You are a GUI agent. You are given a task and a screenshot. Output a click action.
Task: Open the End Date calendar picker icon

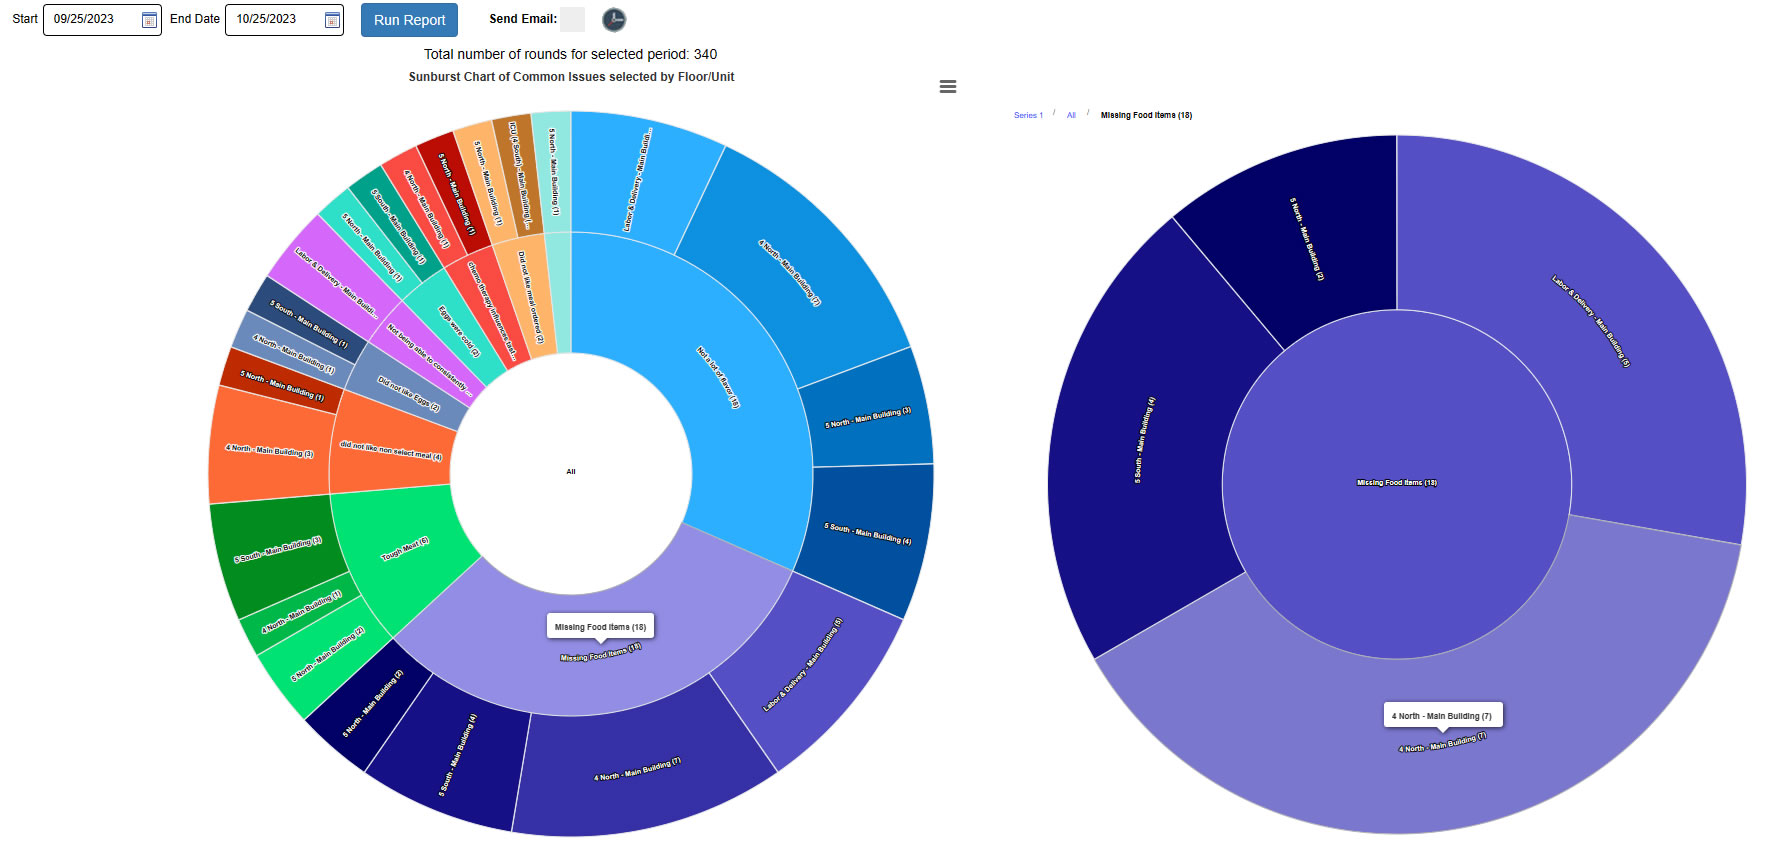coord(332,20)
